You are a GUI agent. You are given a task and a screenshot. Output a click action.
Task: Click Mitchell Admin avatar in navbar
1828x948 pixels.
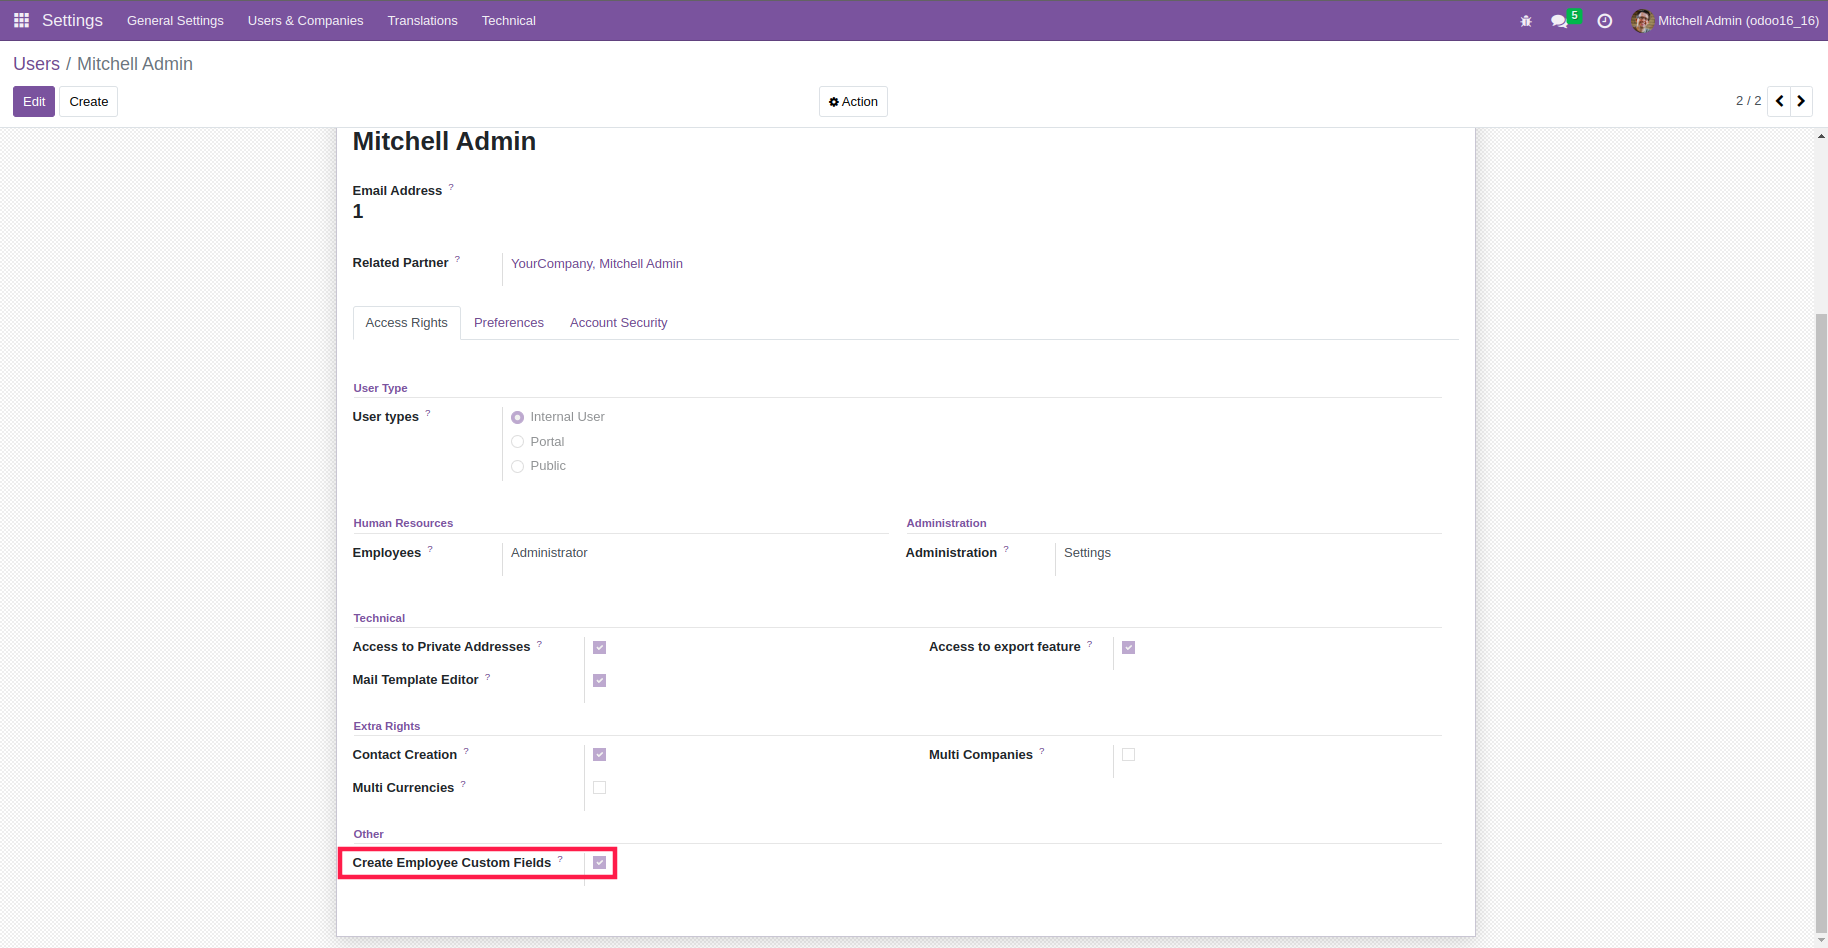point(1641,21)
